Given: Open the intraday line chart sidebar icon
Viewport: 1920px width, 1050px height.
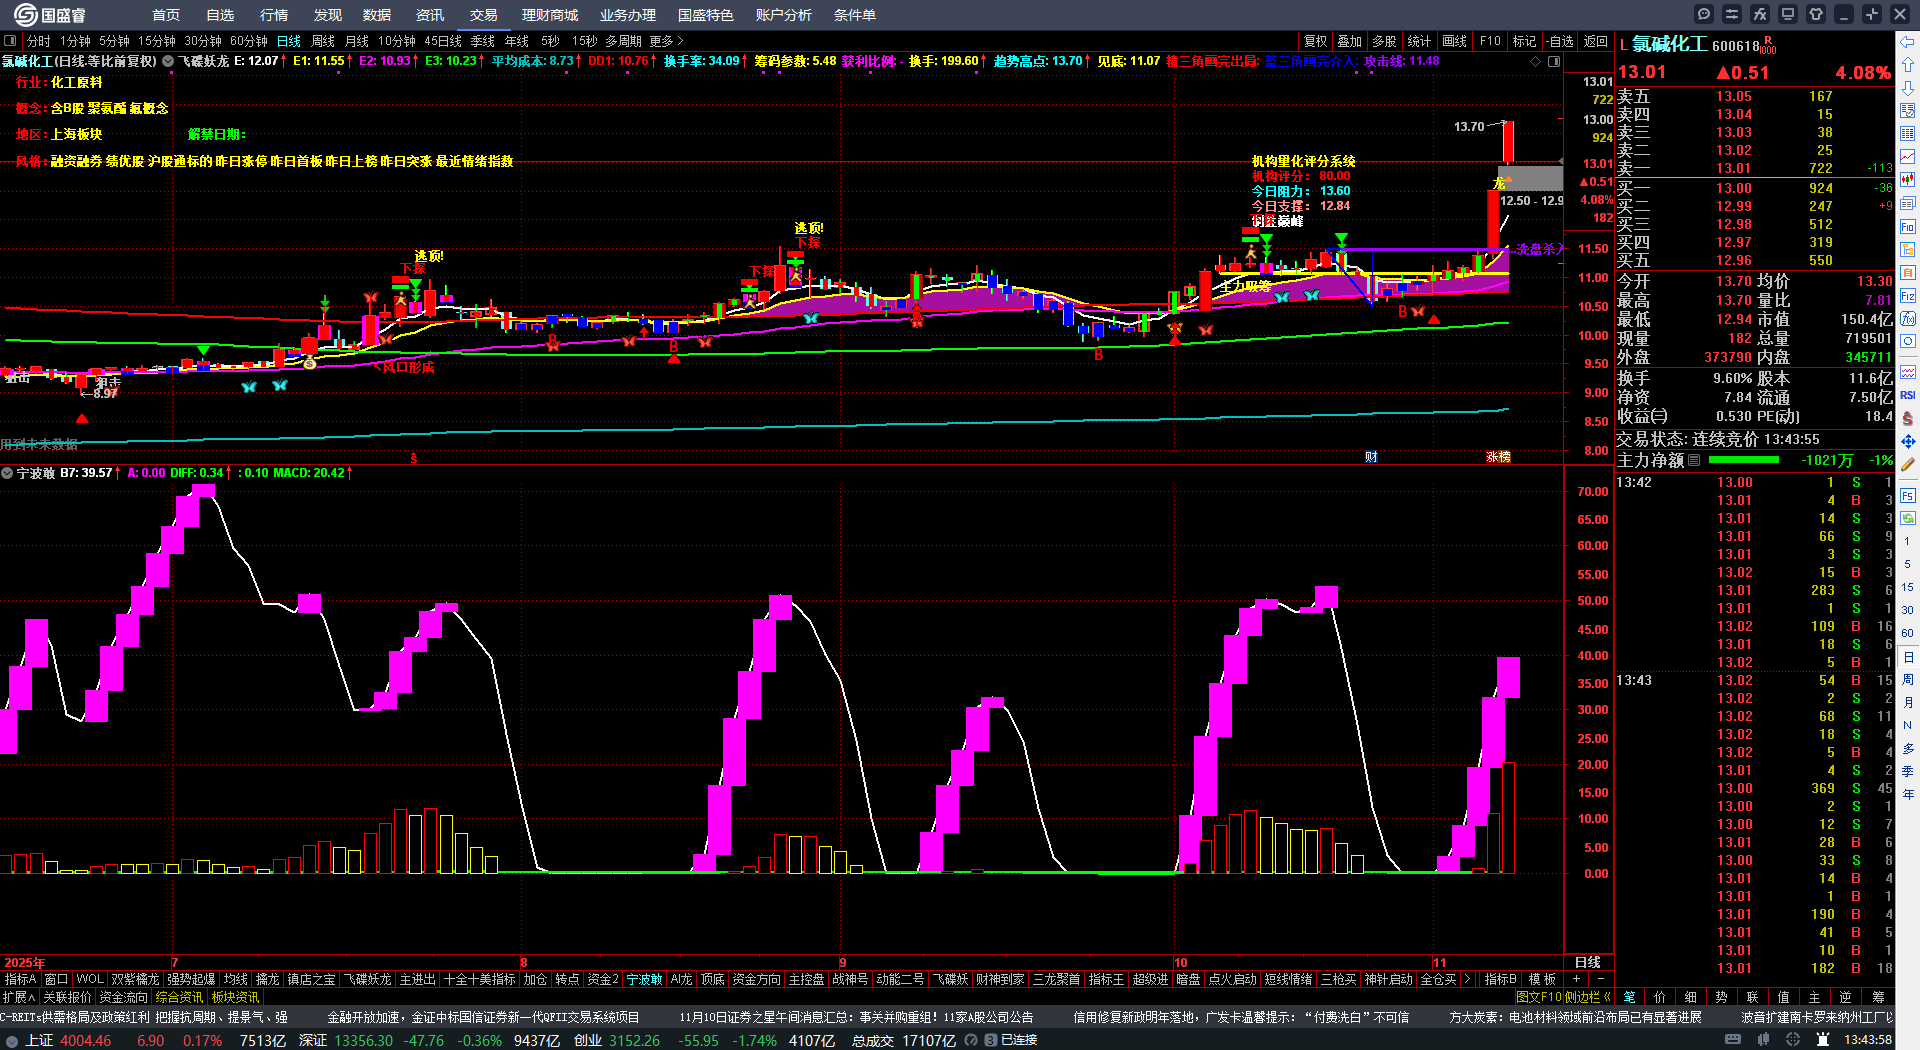Looking at the screenshot, I should click(1908, 157).
